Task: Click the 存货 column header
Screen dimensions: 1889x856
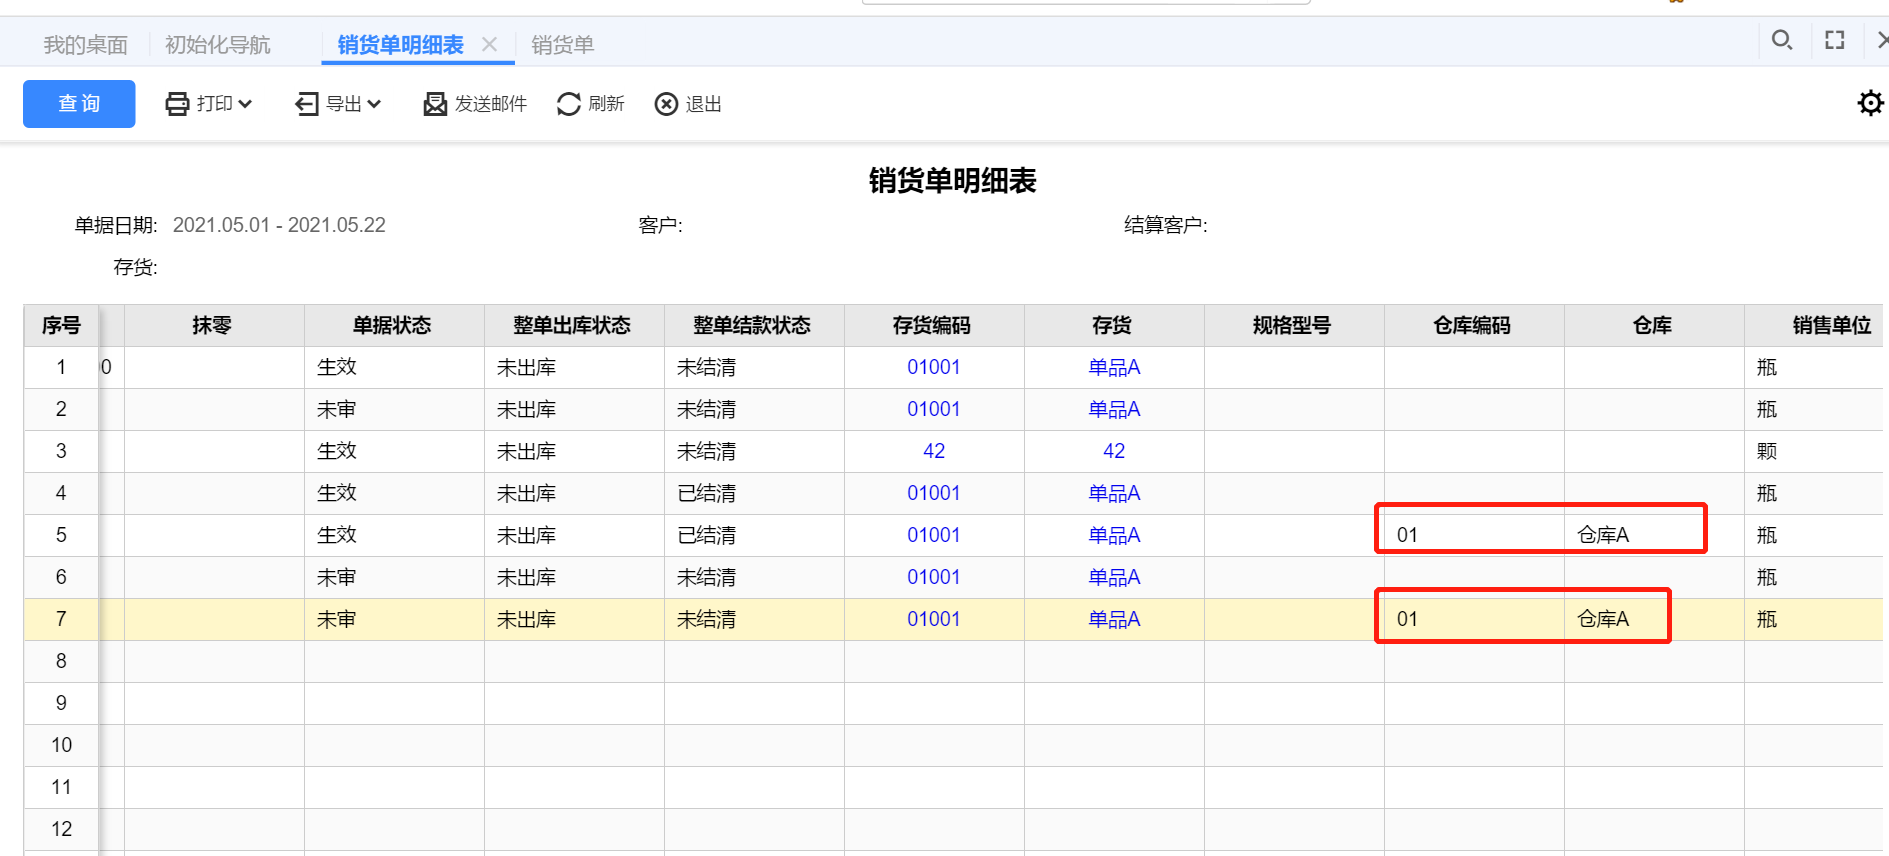Action: point(1112,325)
